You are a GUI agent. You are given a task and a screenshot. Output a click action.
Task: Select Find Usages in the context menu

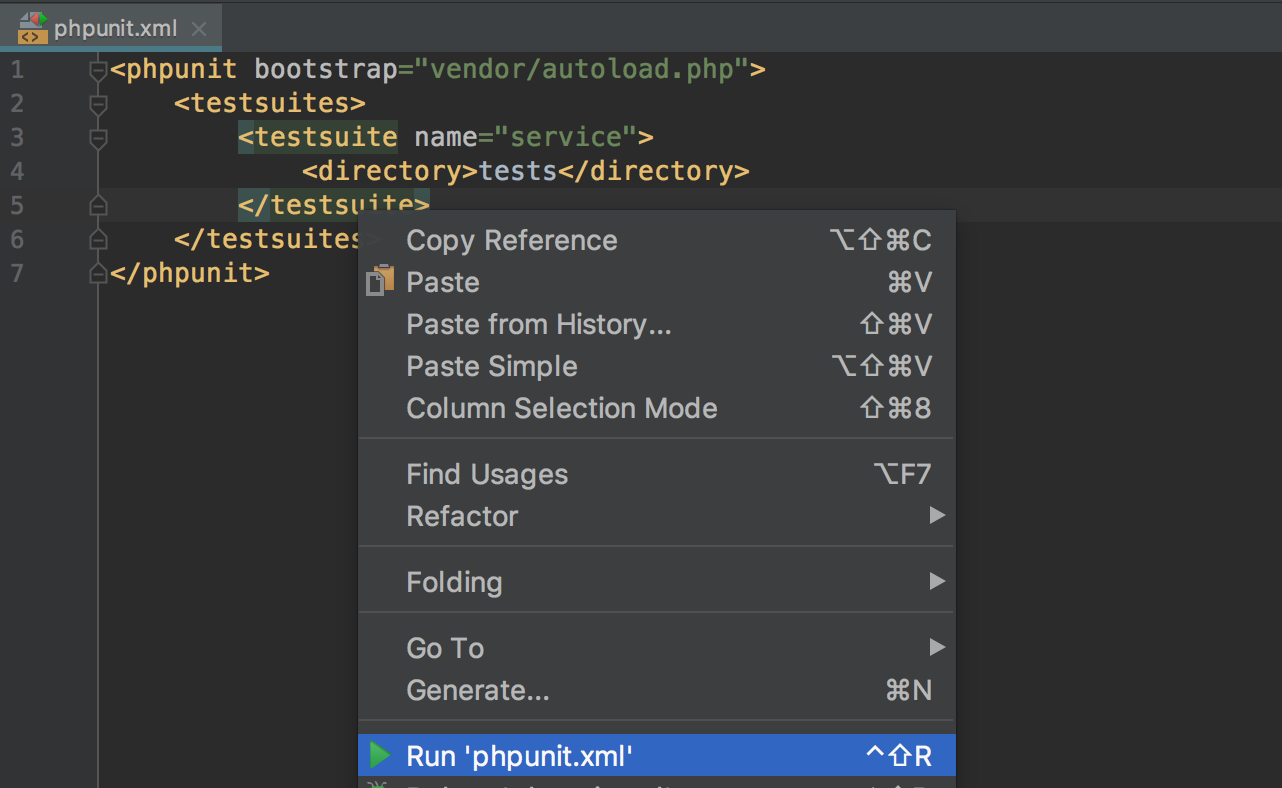click(x=487, y=474)
